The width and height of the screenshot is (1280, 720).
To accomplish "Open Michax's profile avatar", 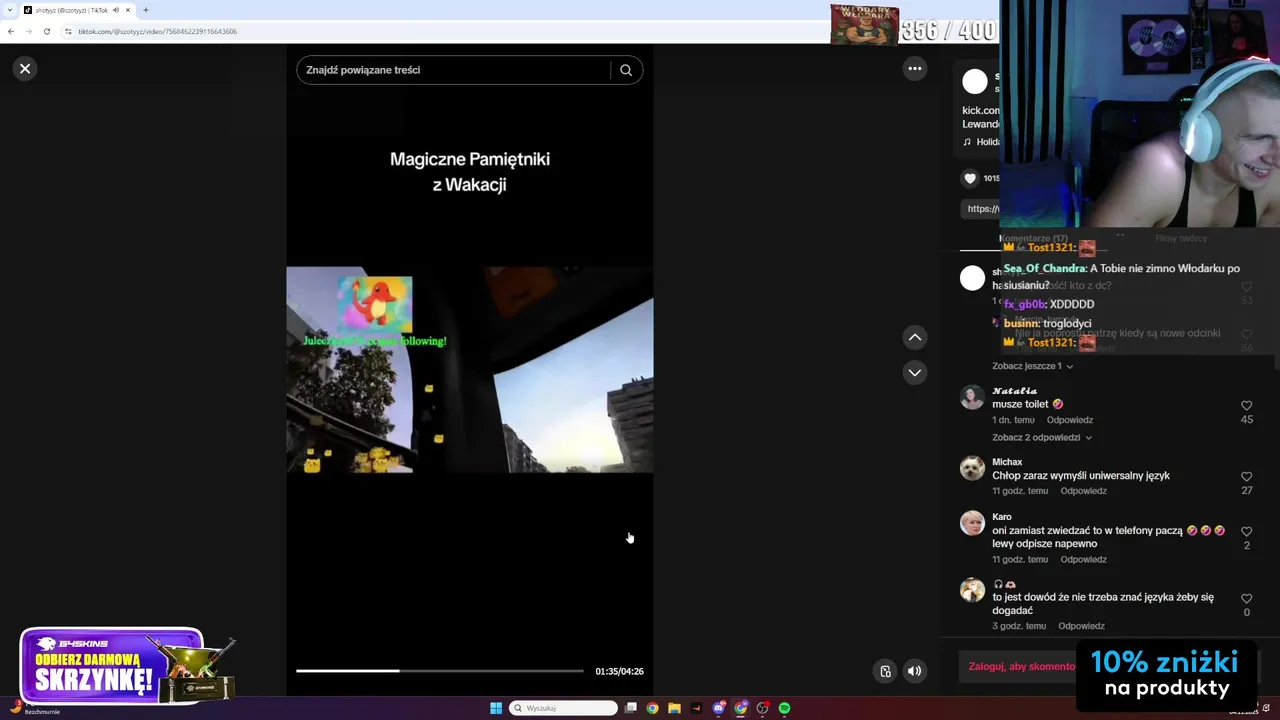I will [972, 468].
